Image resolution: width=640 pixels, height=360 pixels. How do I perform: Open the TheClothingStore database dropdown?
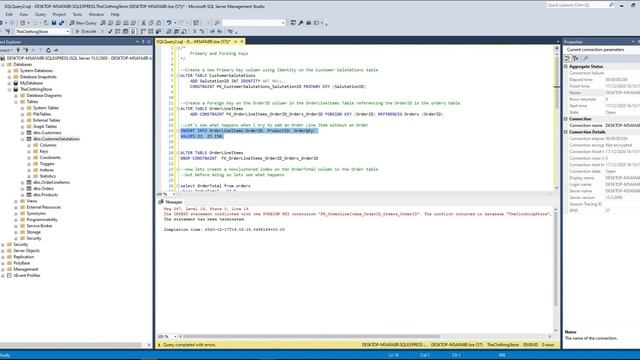tap(68, 31)
